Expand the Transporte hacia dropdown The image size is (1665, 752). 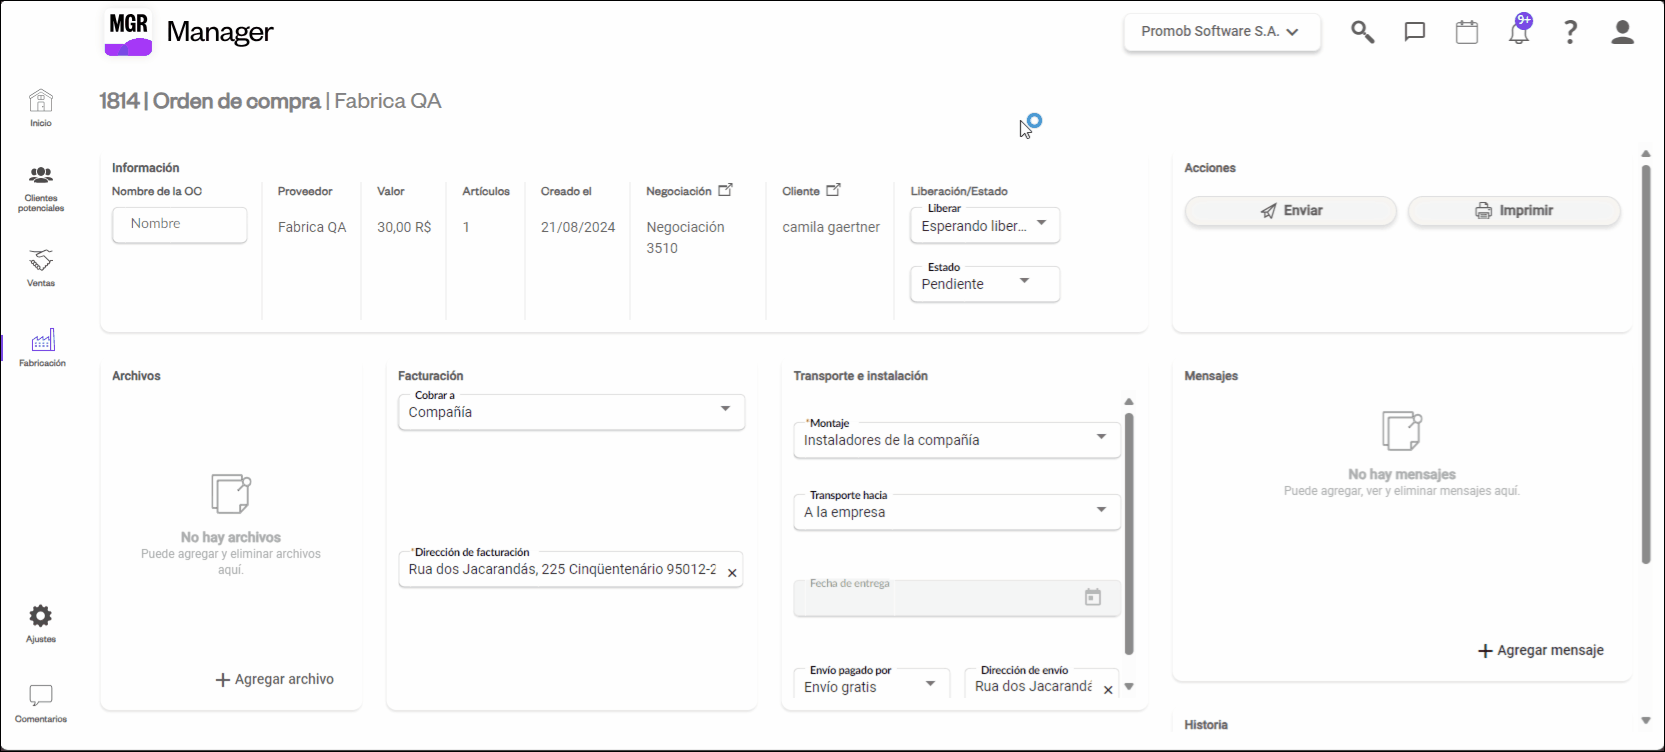coord(957,511)
